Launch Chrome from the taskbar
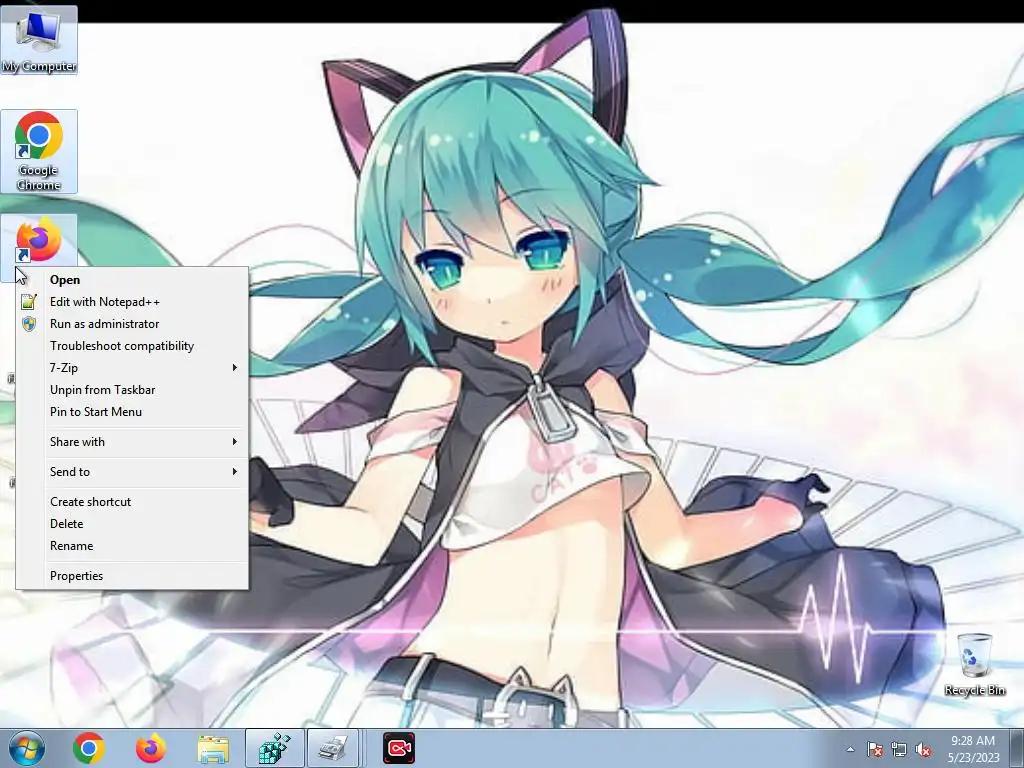 89,748
